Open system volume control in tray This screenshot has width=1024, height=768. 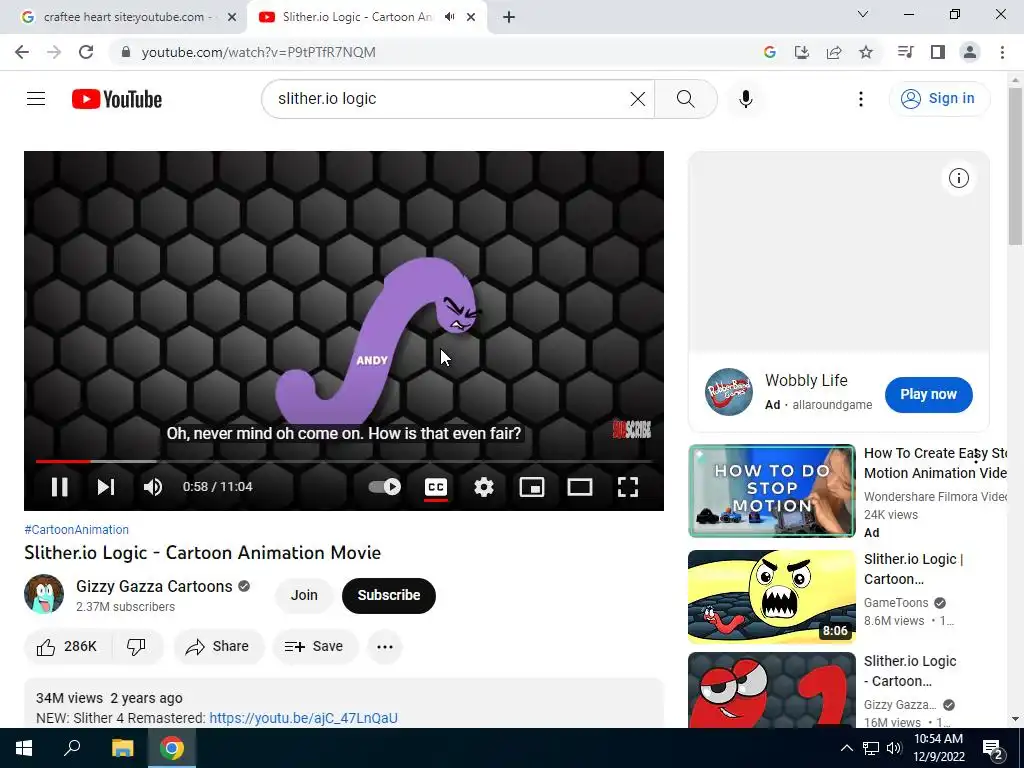coord(894,748)
